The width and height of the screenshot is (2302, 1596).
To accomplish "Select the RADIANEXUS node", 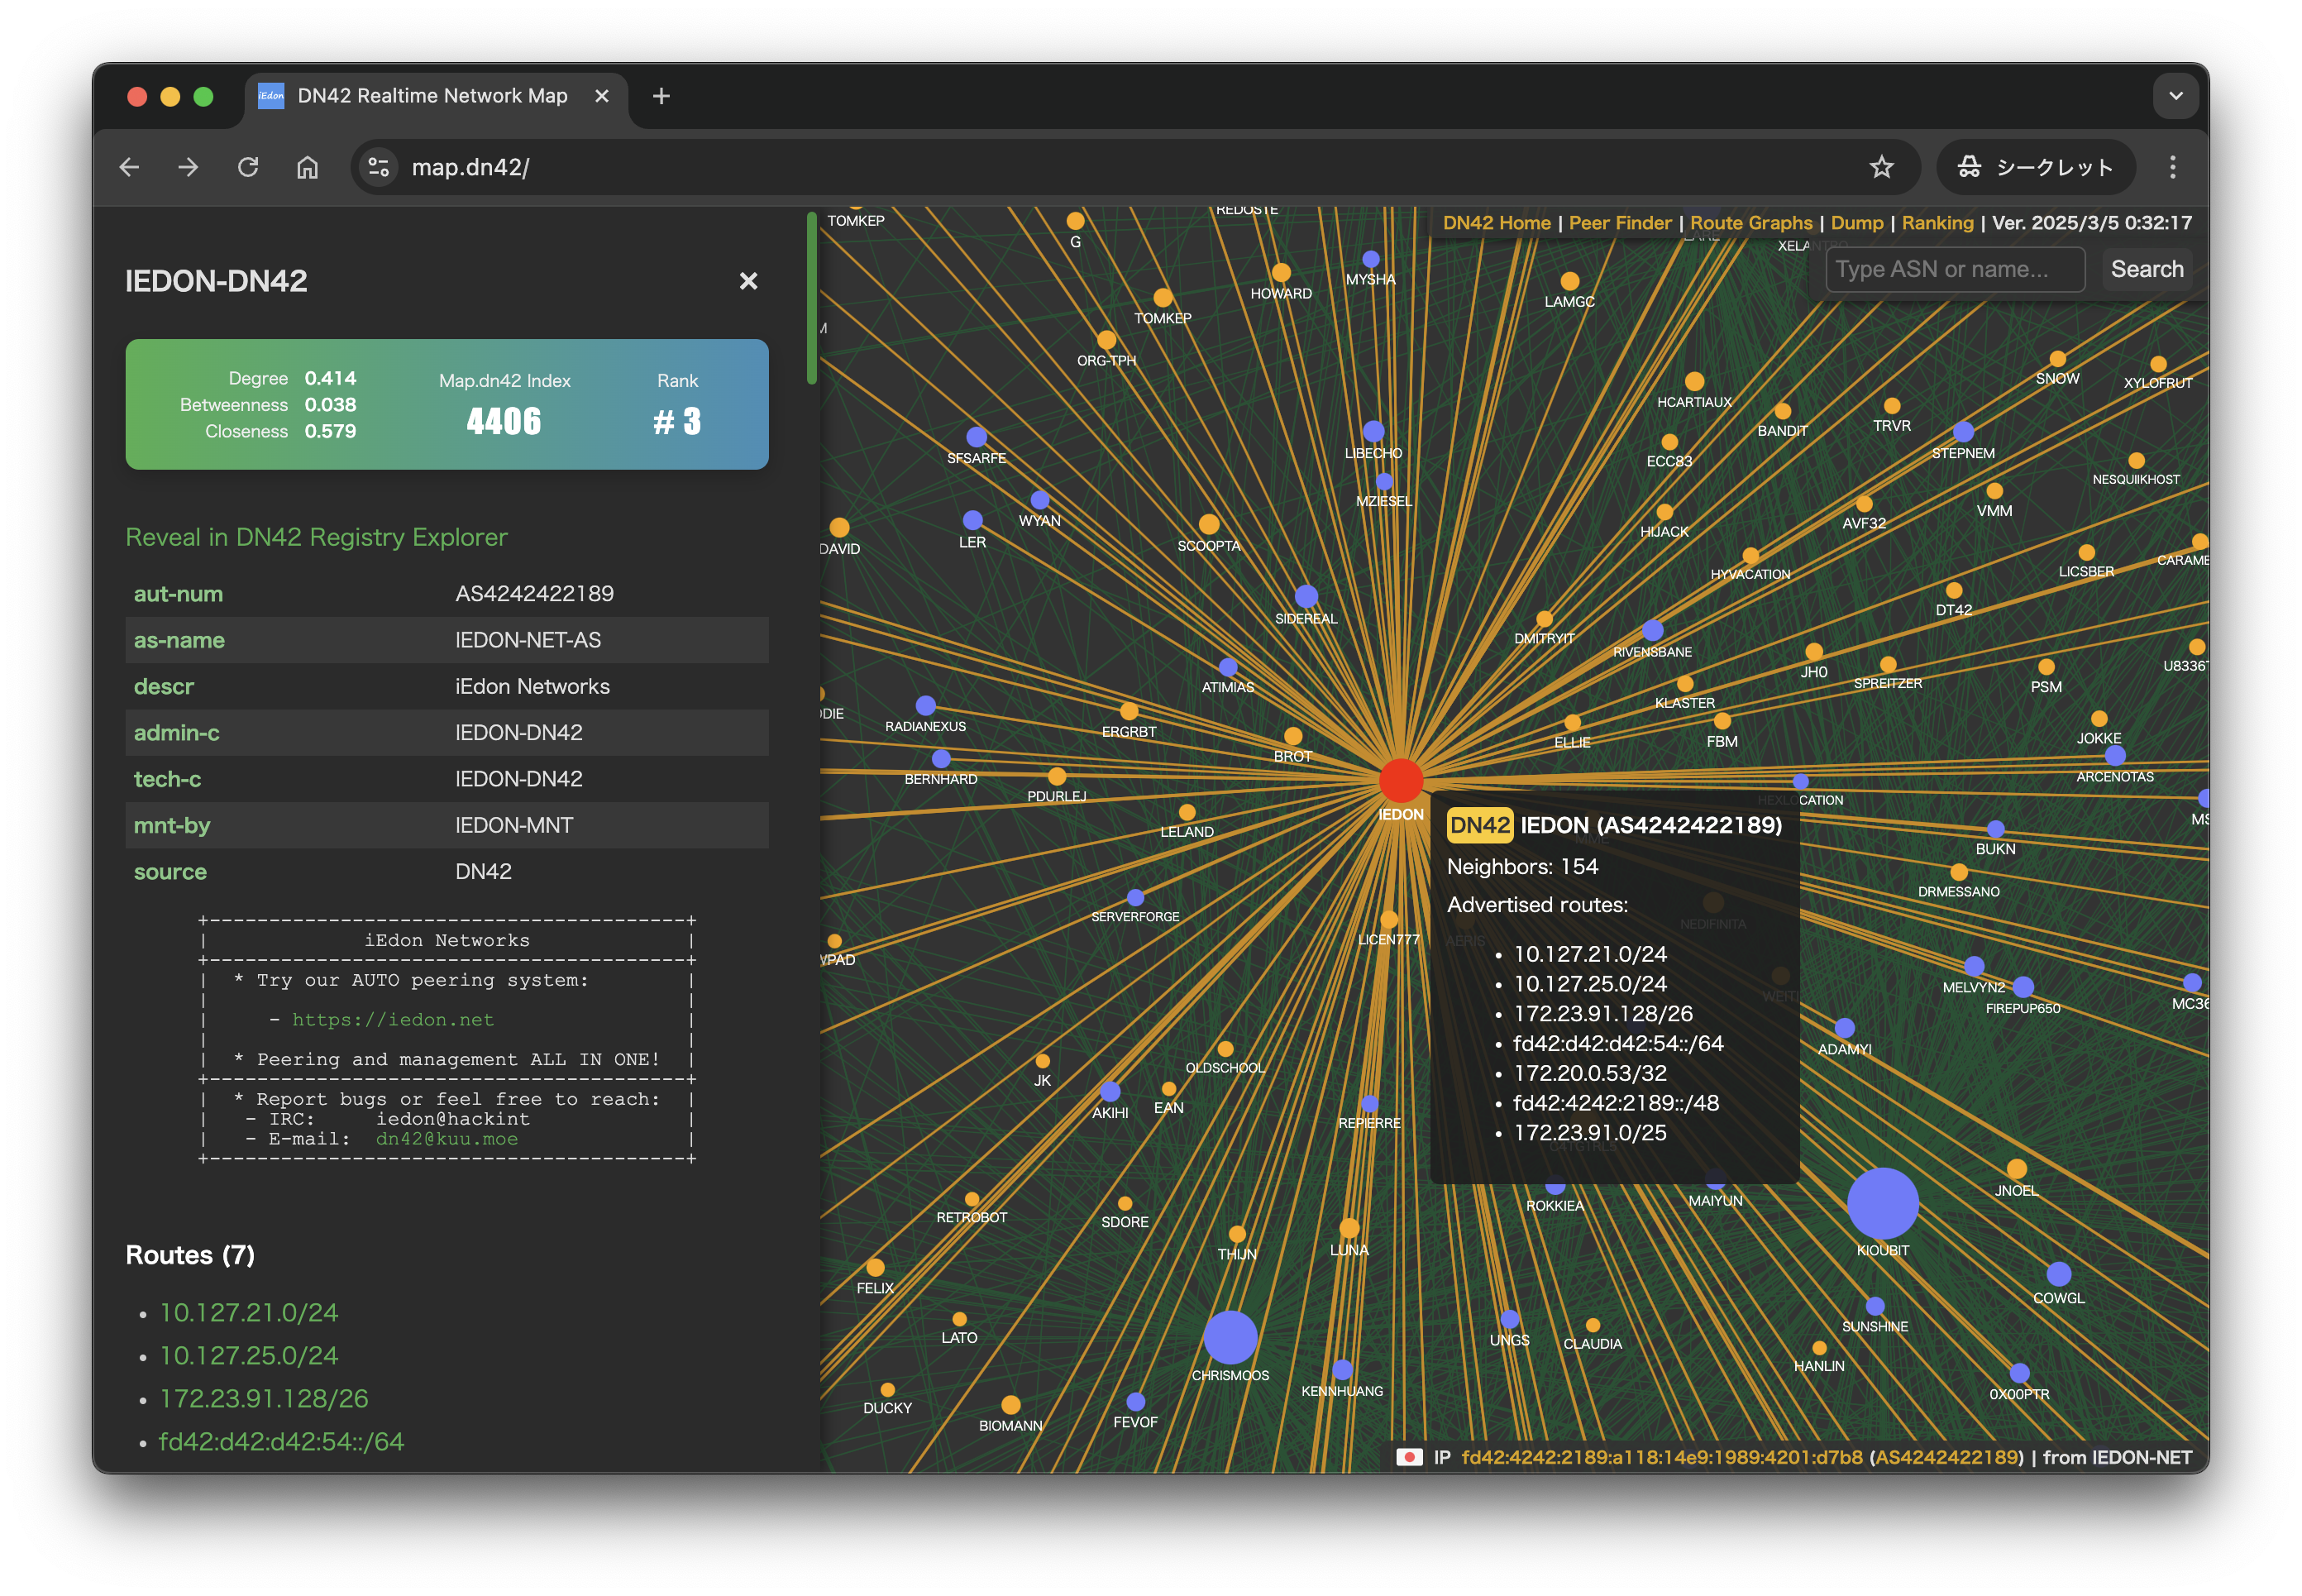I will click(x=925, y=705).
